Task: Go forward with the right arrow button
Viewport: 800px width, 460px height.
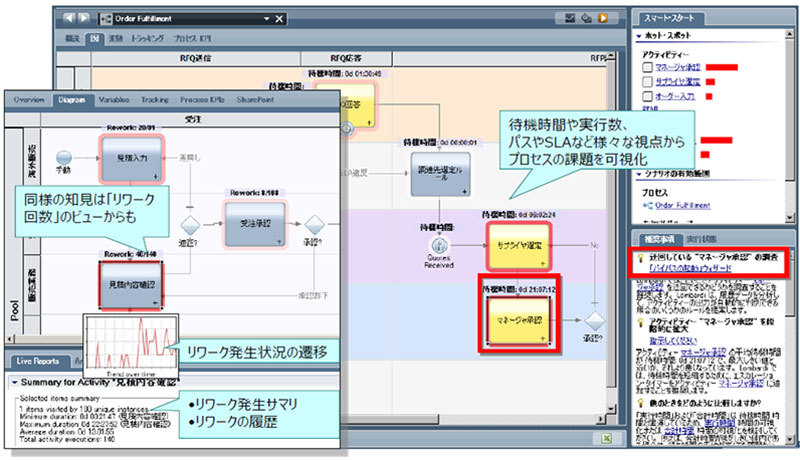Action: point(84,18)
